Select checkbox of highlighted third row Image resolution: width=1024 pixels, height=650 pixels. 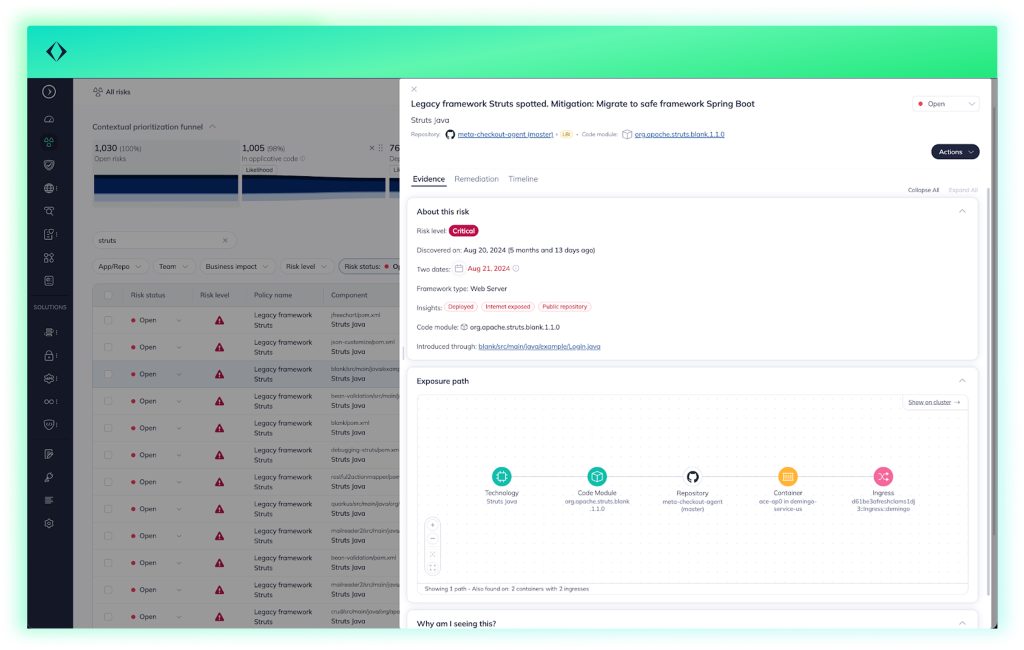[108, 374]
